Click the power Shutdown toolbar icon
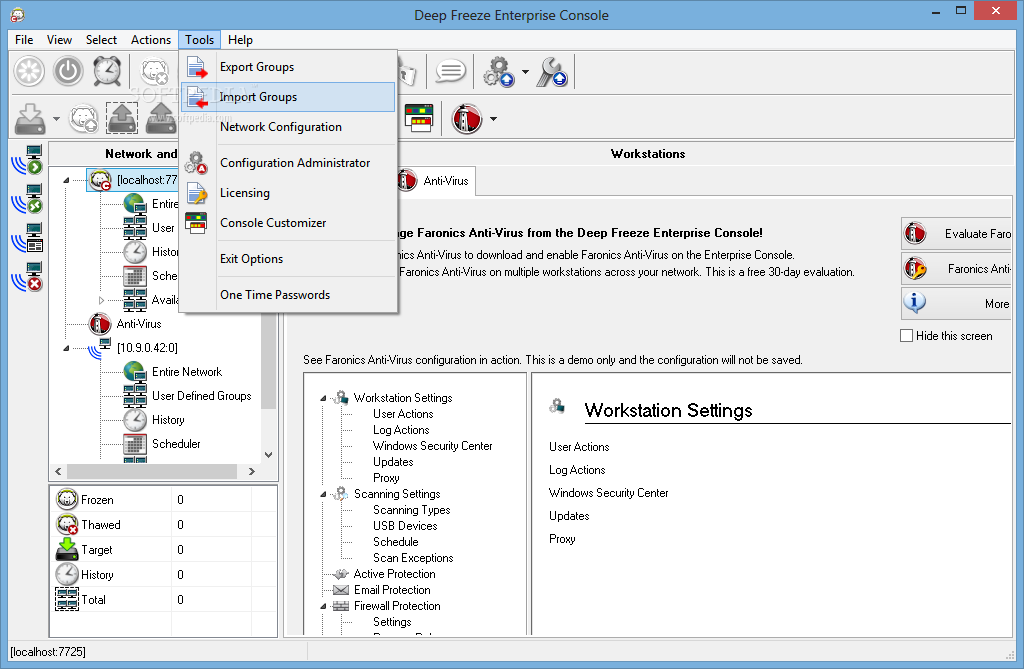Image resolution: width=1024 pixels, height=669 pixels. tap(68, 71)
